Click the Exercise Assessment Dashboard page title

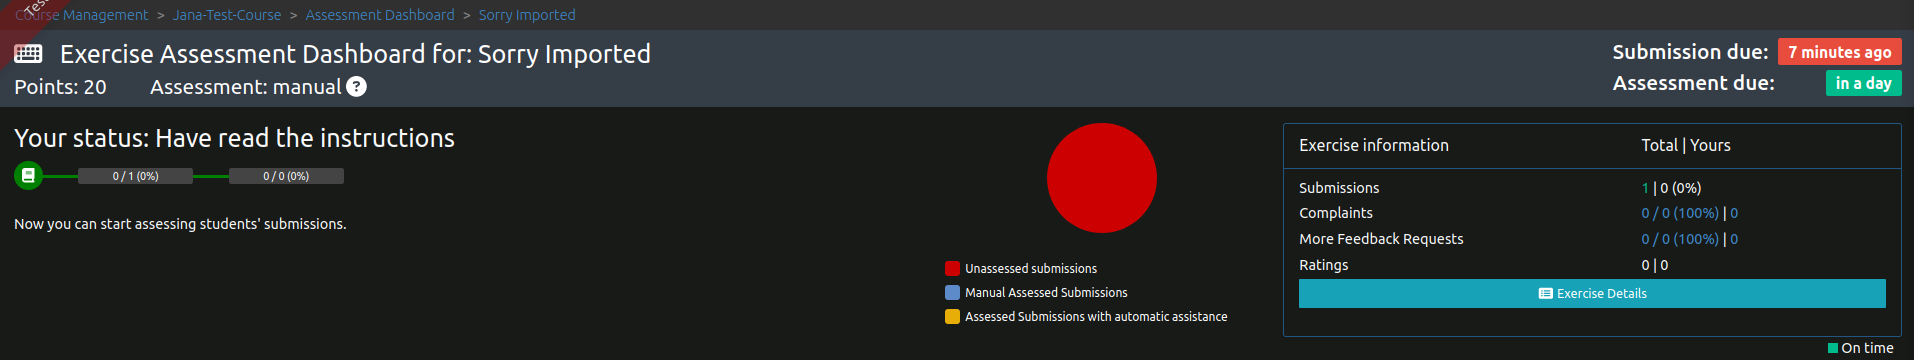coord(355,54)
